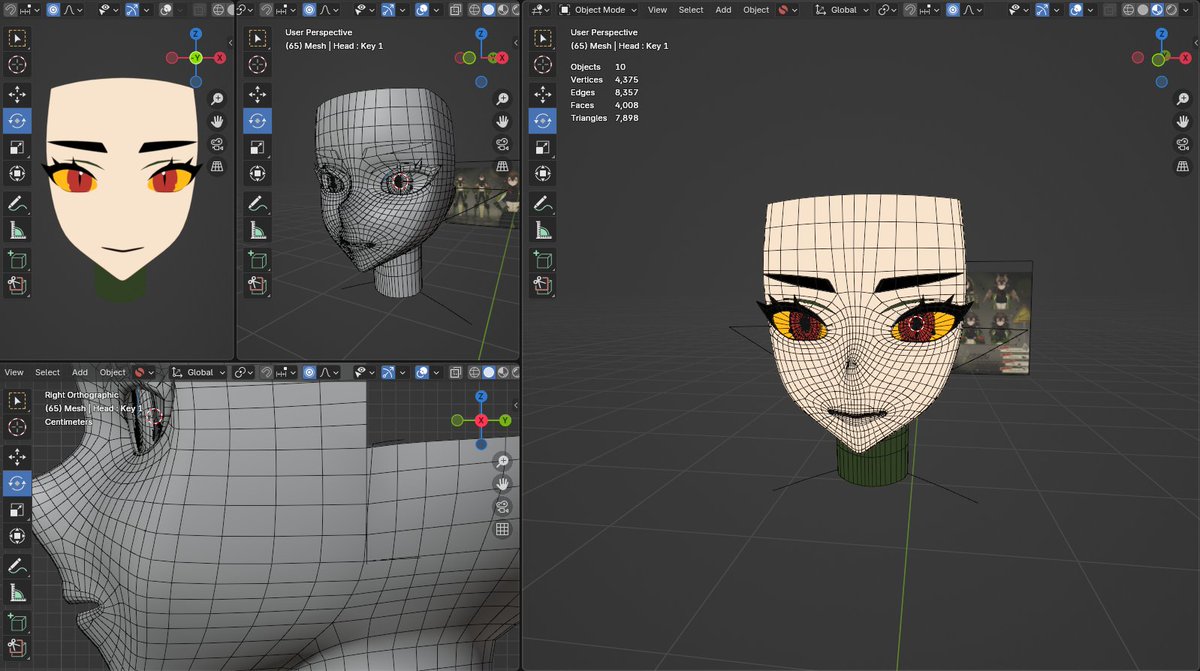Click the zoom magnifier in the Right Orthographic viewport
The width and height of the screenshot is (1200, 671).
click(x=502, y=461)
